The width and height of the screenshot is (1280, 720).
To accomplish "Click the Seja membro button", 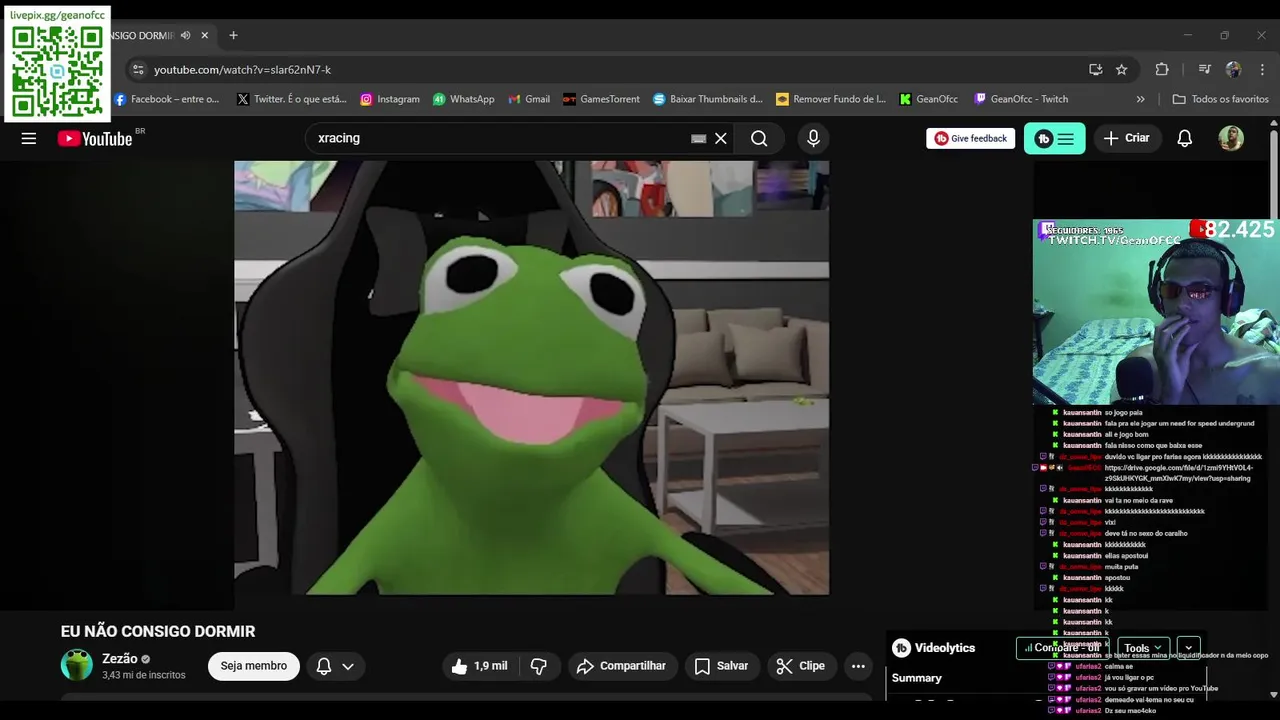I will point(253,666).
